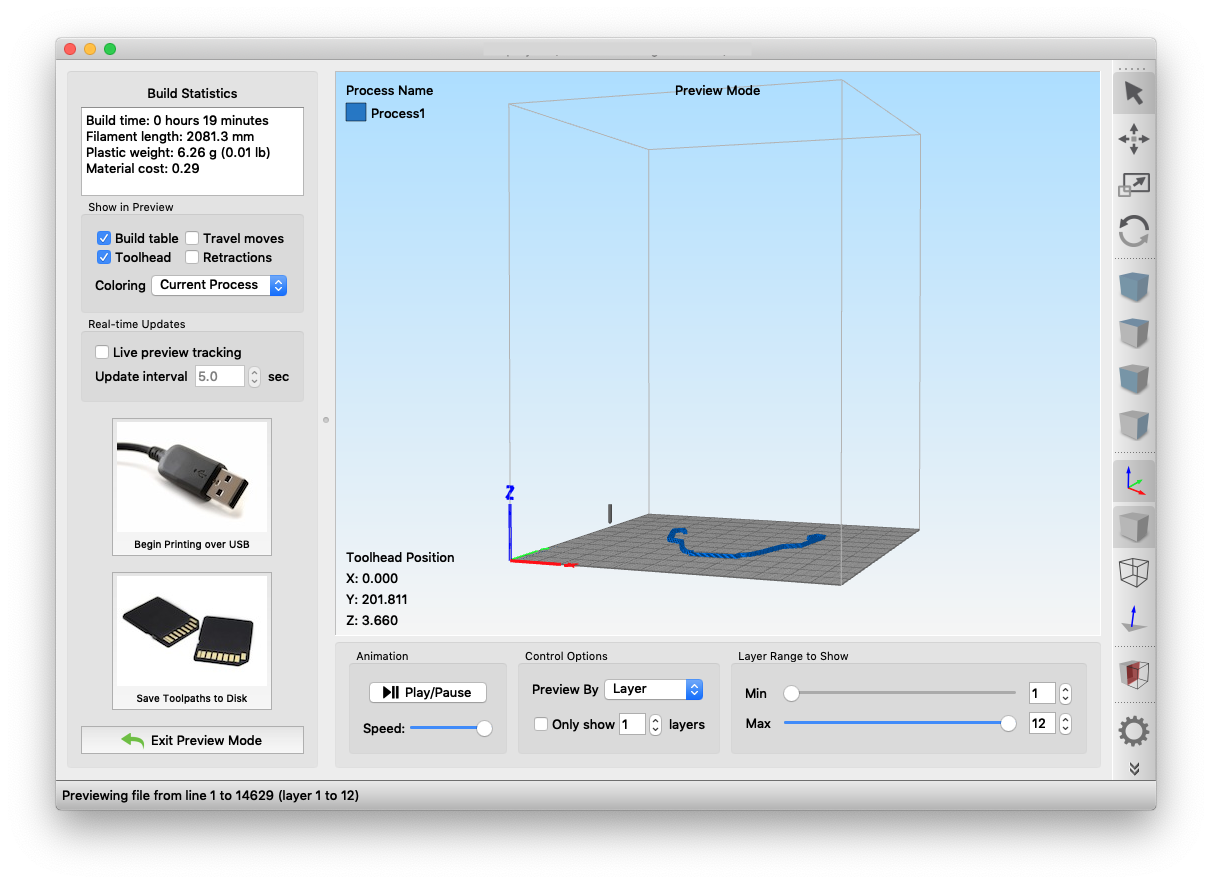The height and width of the screenshot is (884, 1212).
Task: Click the 'Build time: 0 hours 19 minutes' line
Action: click(177, 120)
